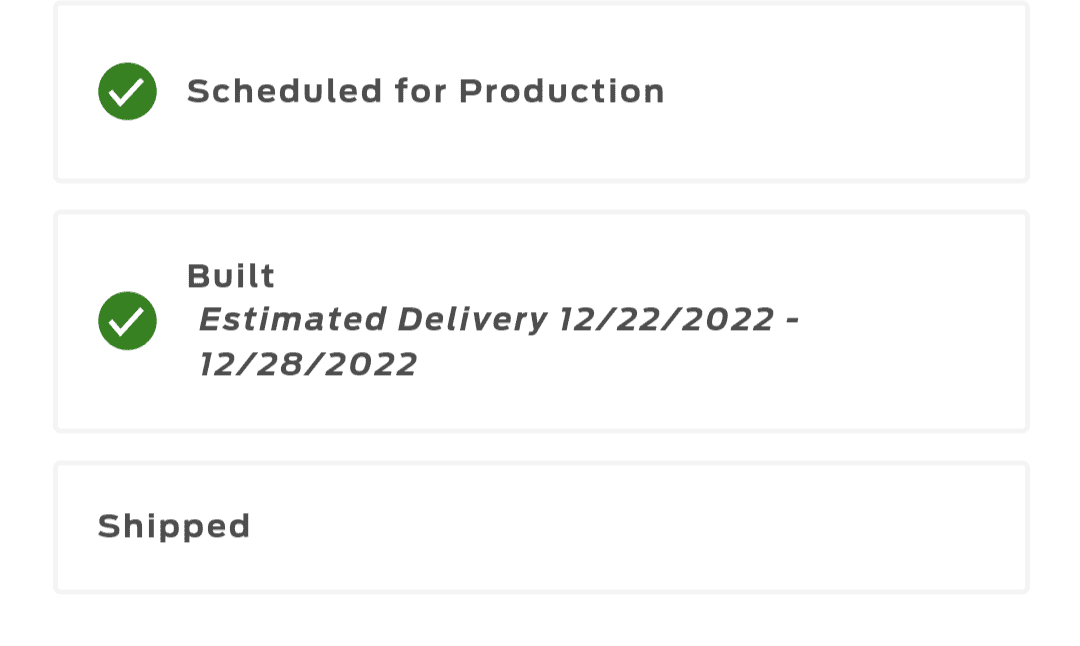Screen dimensions: 1080x646
Task: Open the Shipped status step
Action: click(x=174, y=526)
